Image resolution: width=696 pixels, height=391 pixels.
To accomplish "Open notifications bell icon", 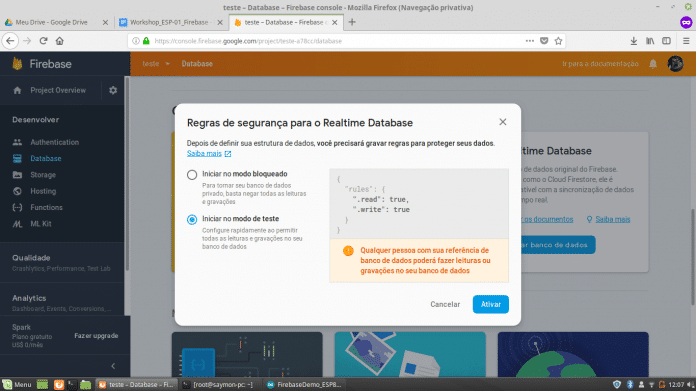I will pyautogui.click(x=653, y=64).
